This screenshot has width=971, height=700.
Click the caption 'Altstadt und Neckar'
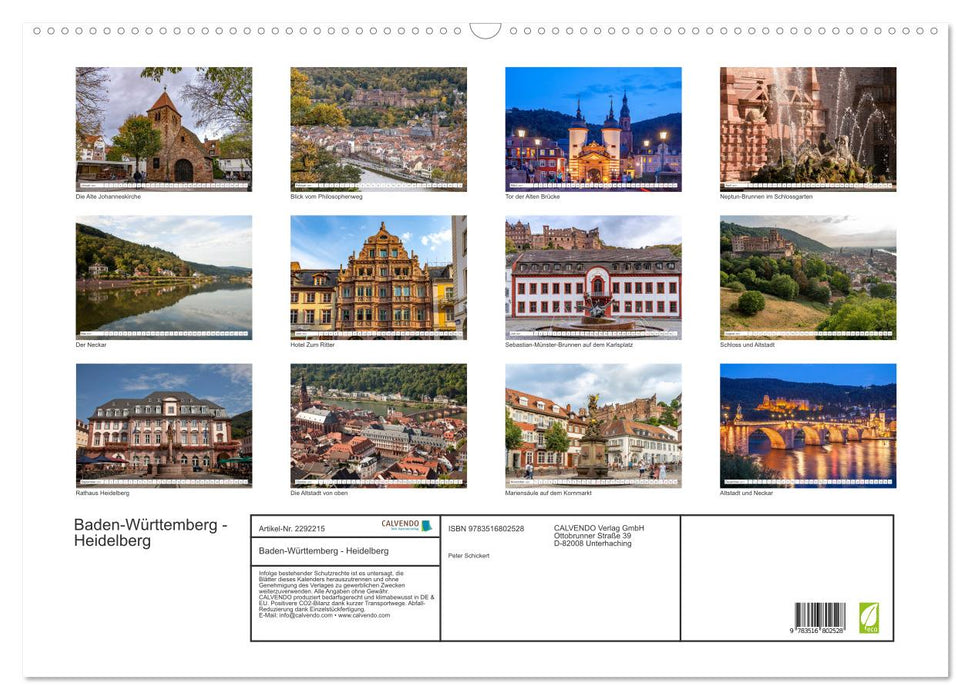746,493
